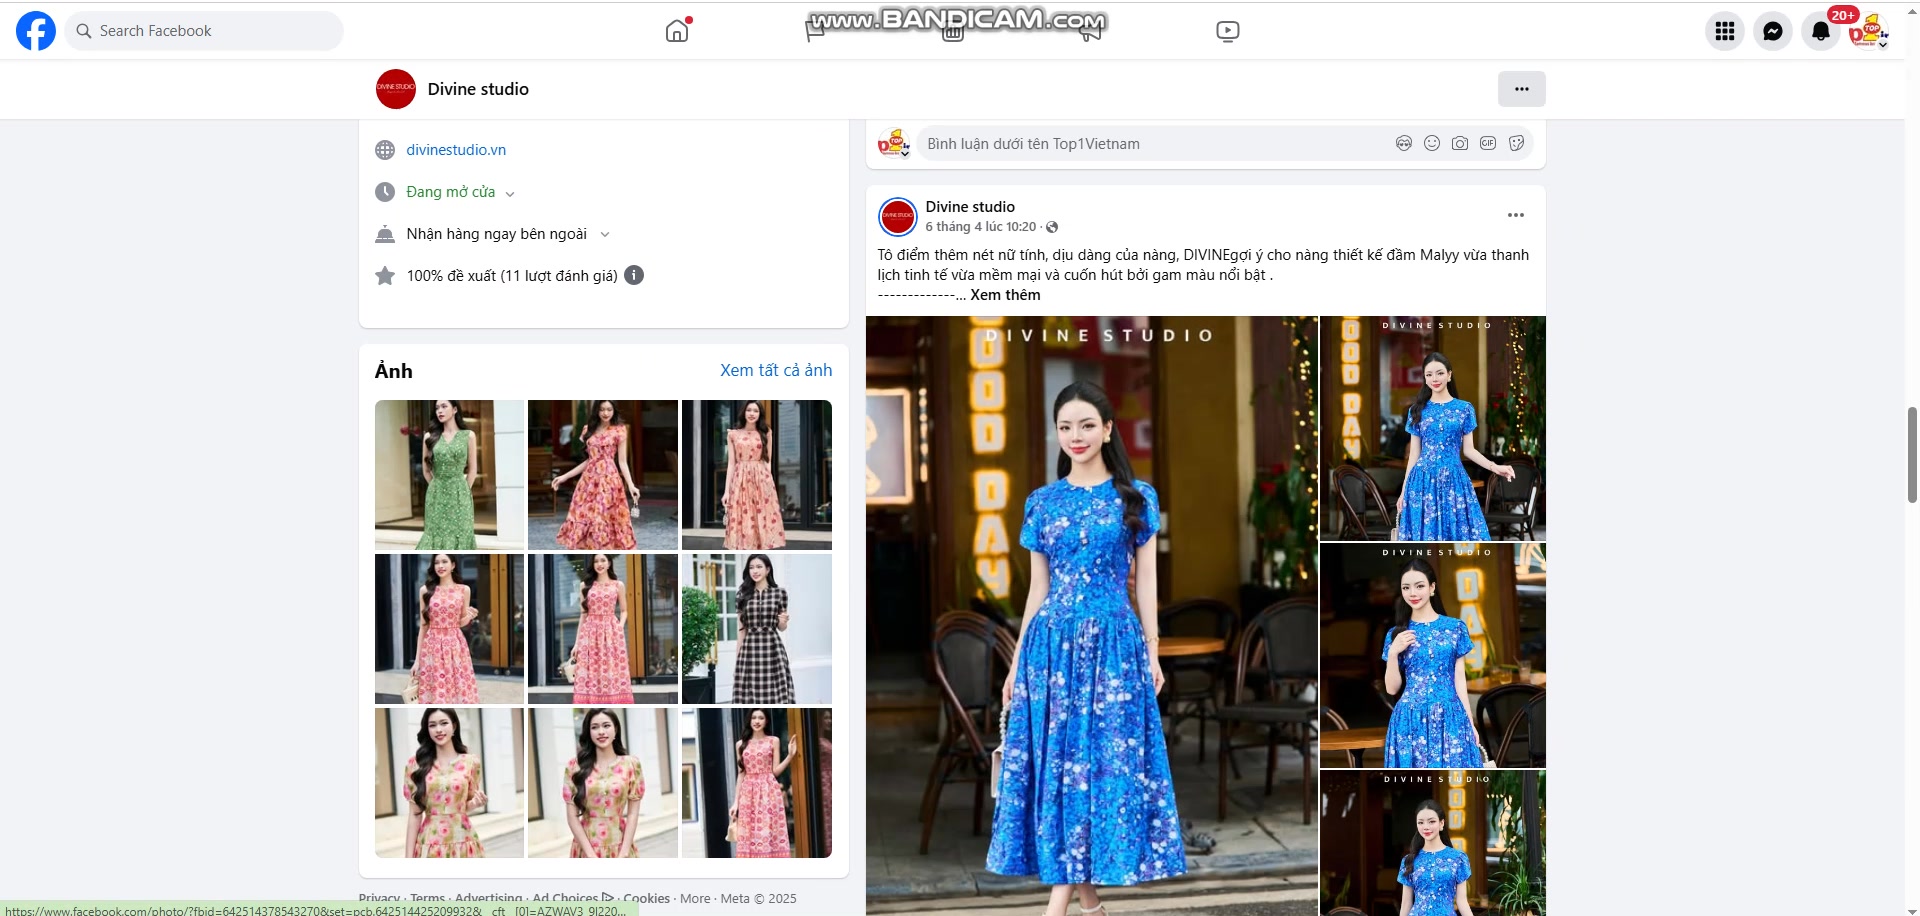Click 'Xem tất cả ảnh' link
The width and height of the screenshot is (1920, 916).
(x=775, y=370)
